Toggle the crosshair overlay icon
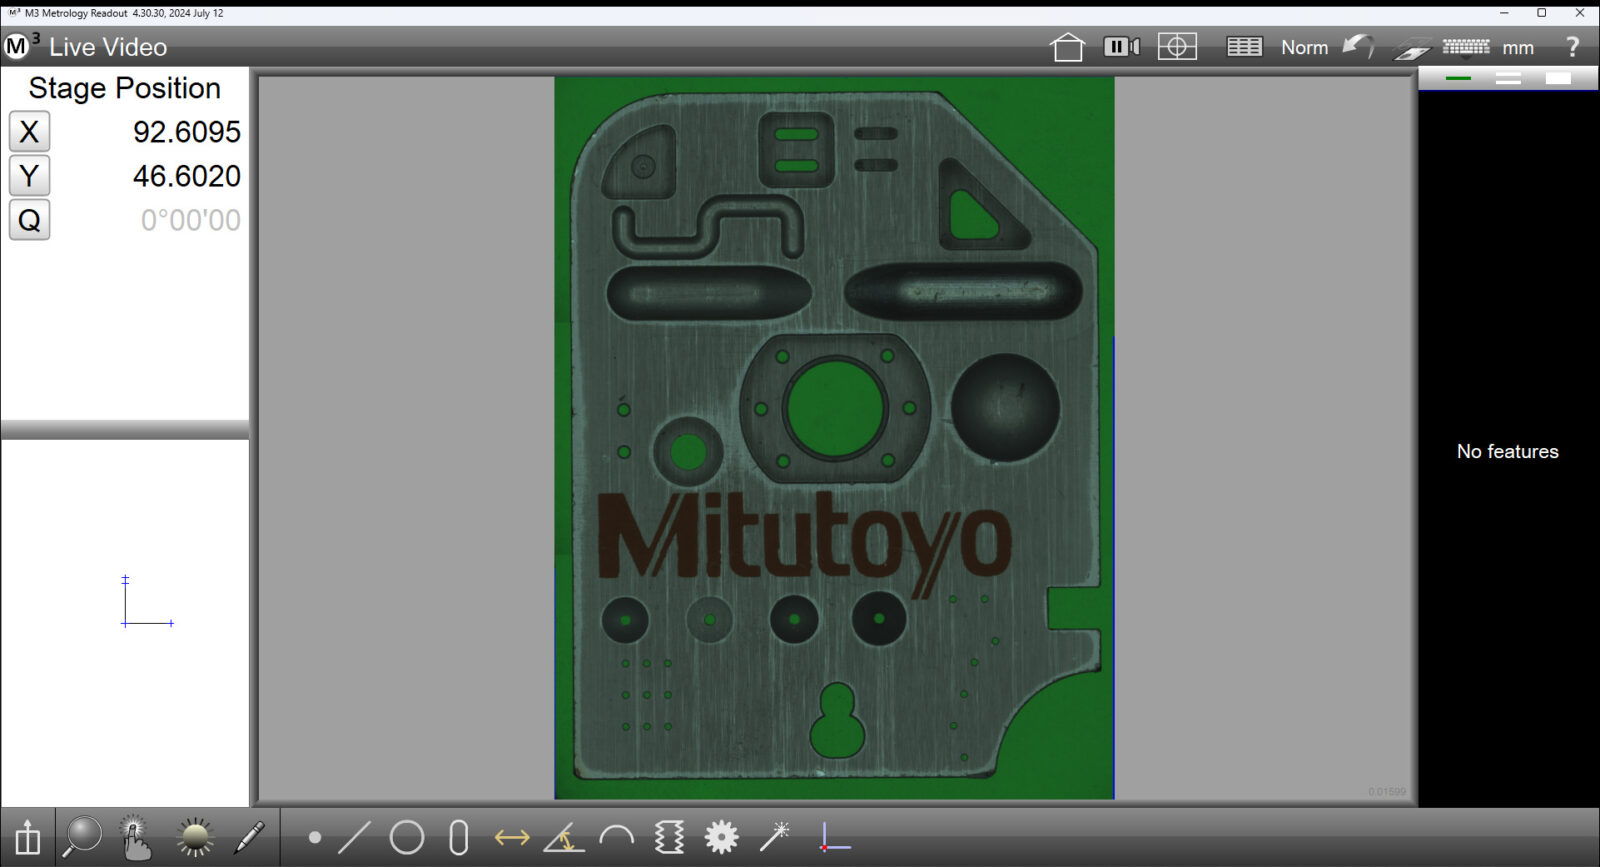Screen dimensions: 1600x867 [x=1177, y=47]
